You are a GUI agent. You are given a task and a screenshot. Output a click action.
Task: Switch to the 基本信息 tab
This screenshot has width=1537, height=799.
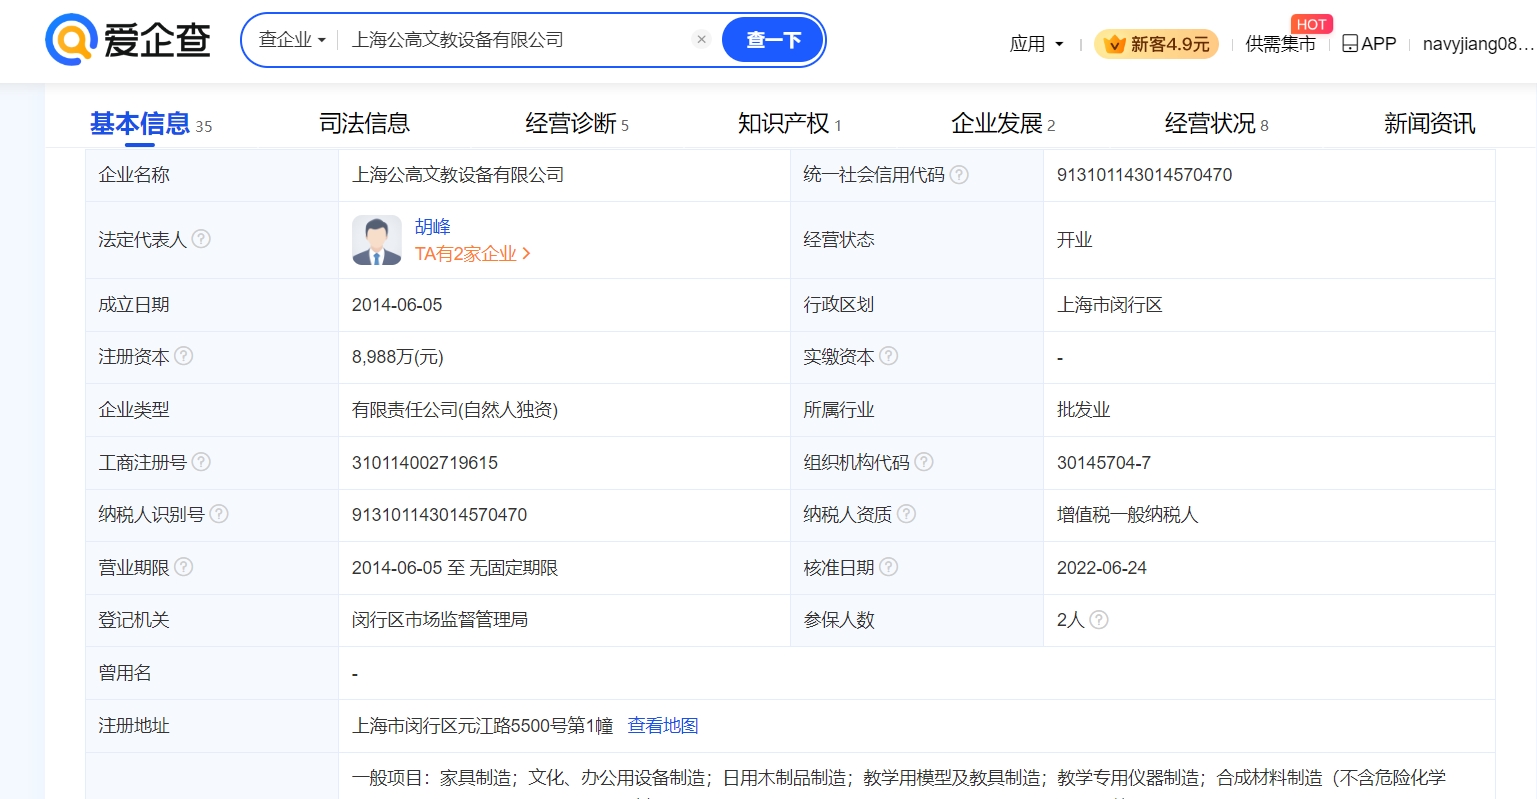tap(151, 124)
